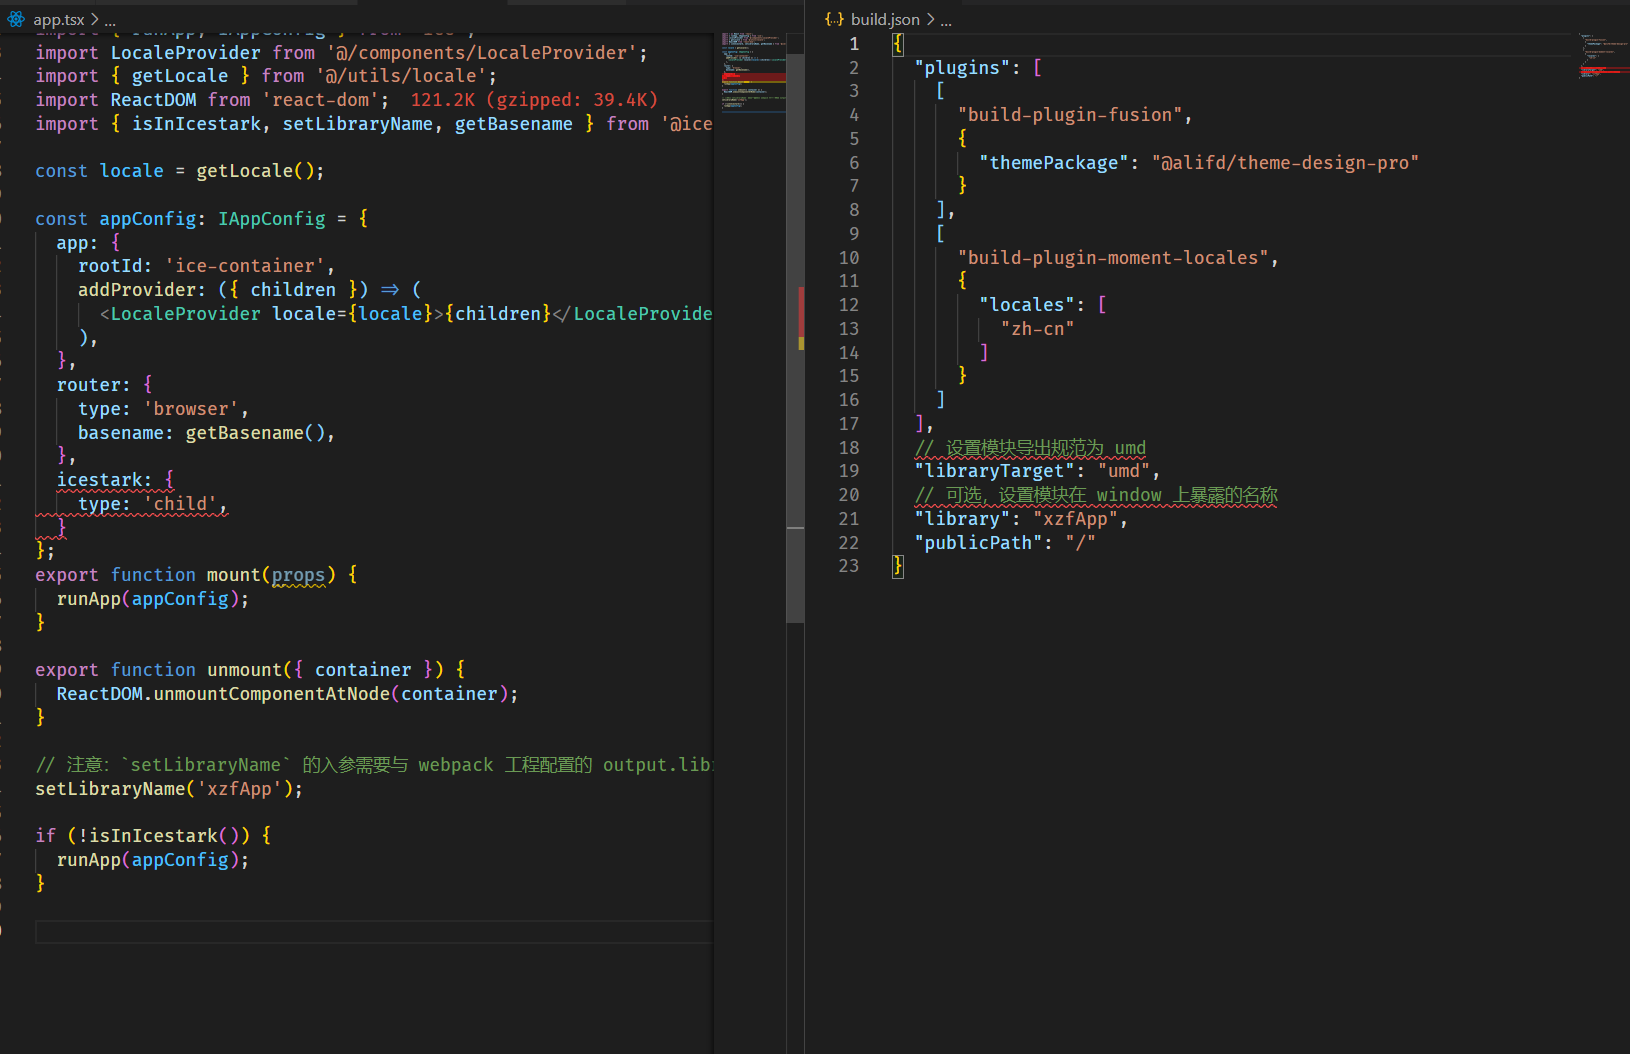Expand the ellipsis breadcrumb after app.tsx
This screenshot has height=1054, width=1630.
point(110,20)
